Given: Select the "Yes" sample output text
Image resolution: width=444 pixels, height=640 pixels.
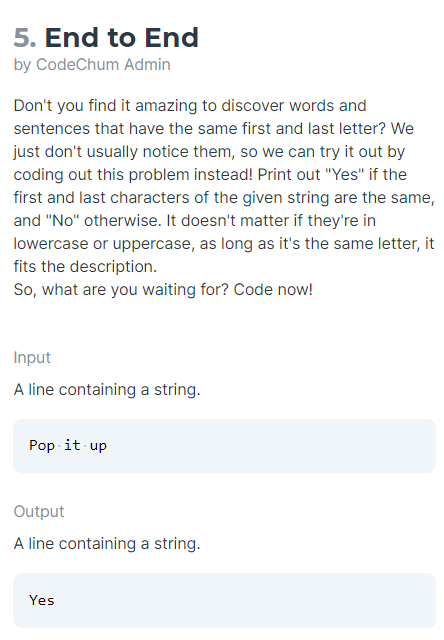Looking at the screenshot, I should (42, 600).
